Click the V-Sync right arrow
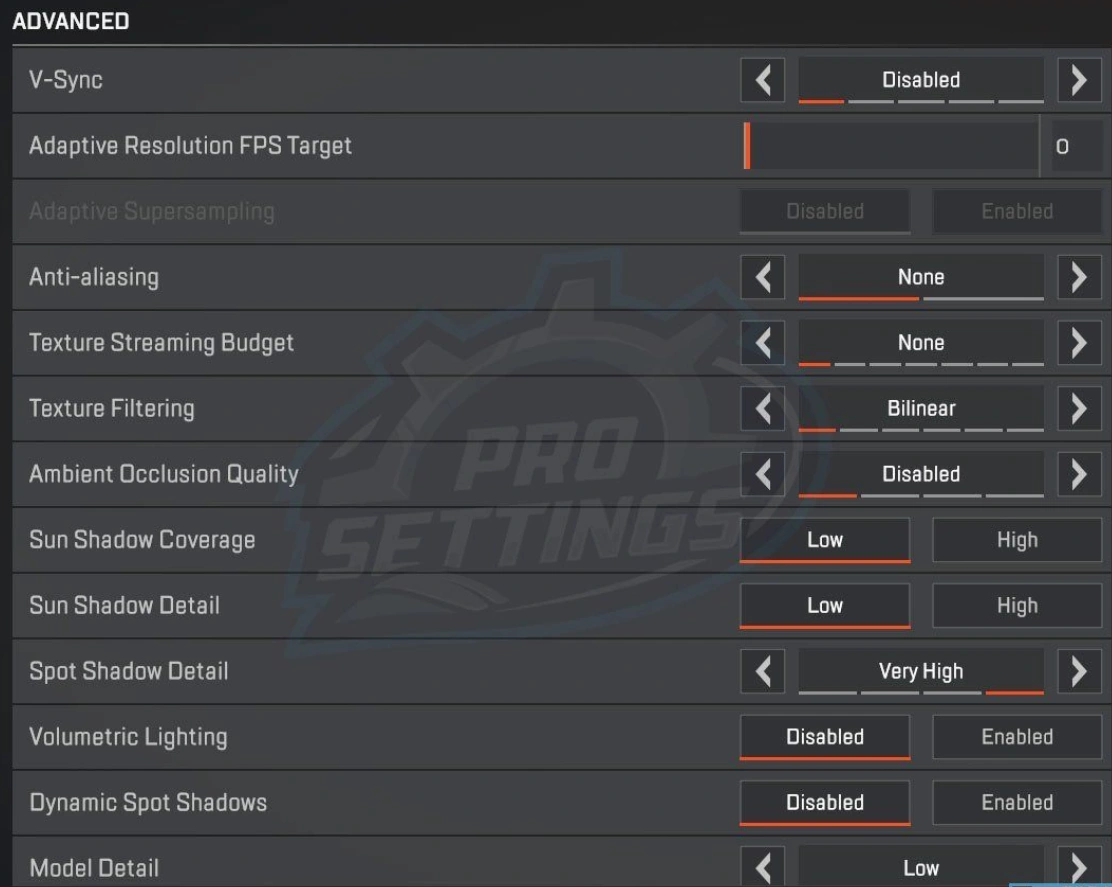1112x887 pixels. (x=1079, y=80)
